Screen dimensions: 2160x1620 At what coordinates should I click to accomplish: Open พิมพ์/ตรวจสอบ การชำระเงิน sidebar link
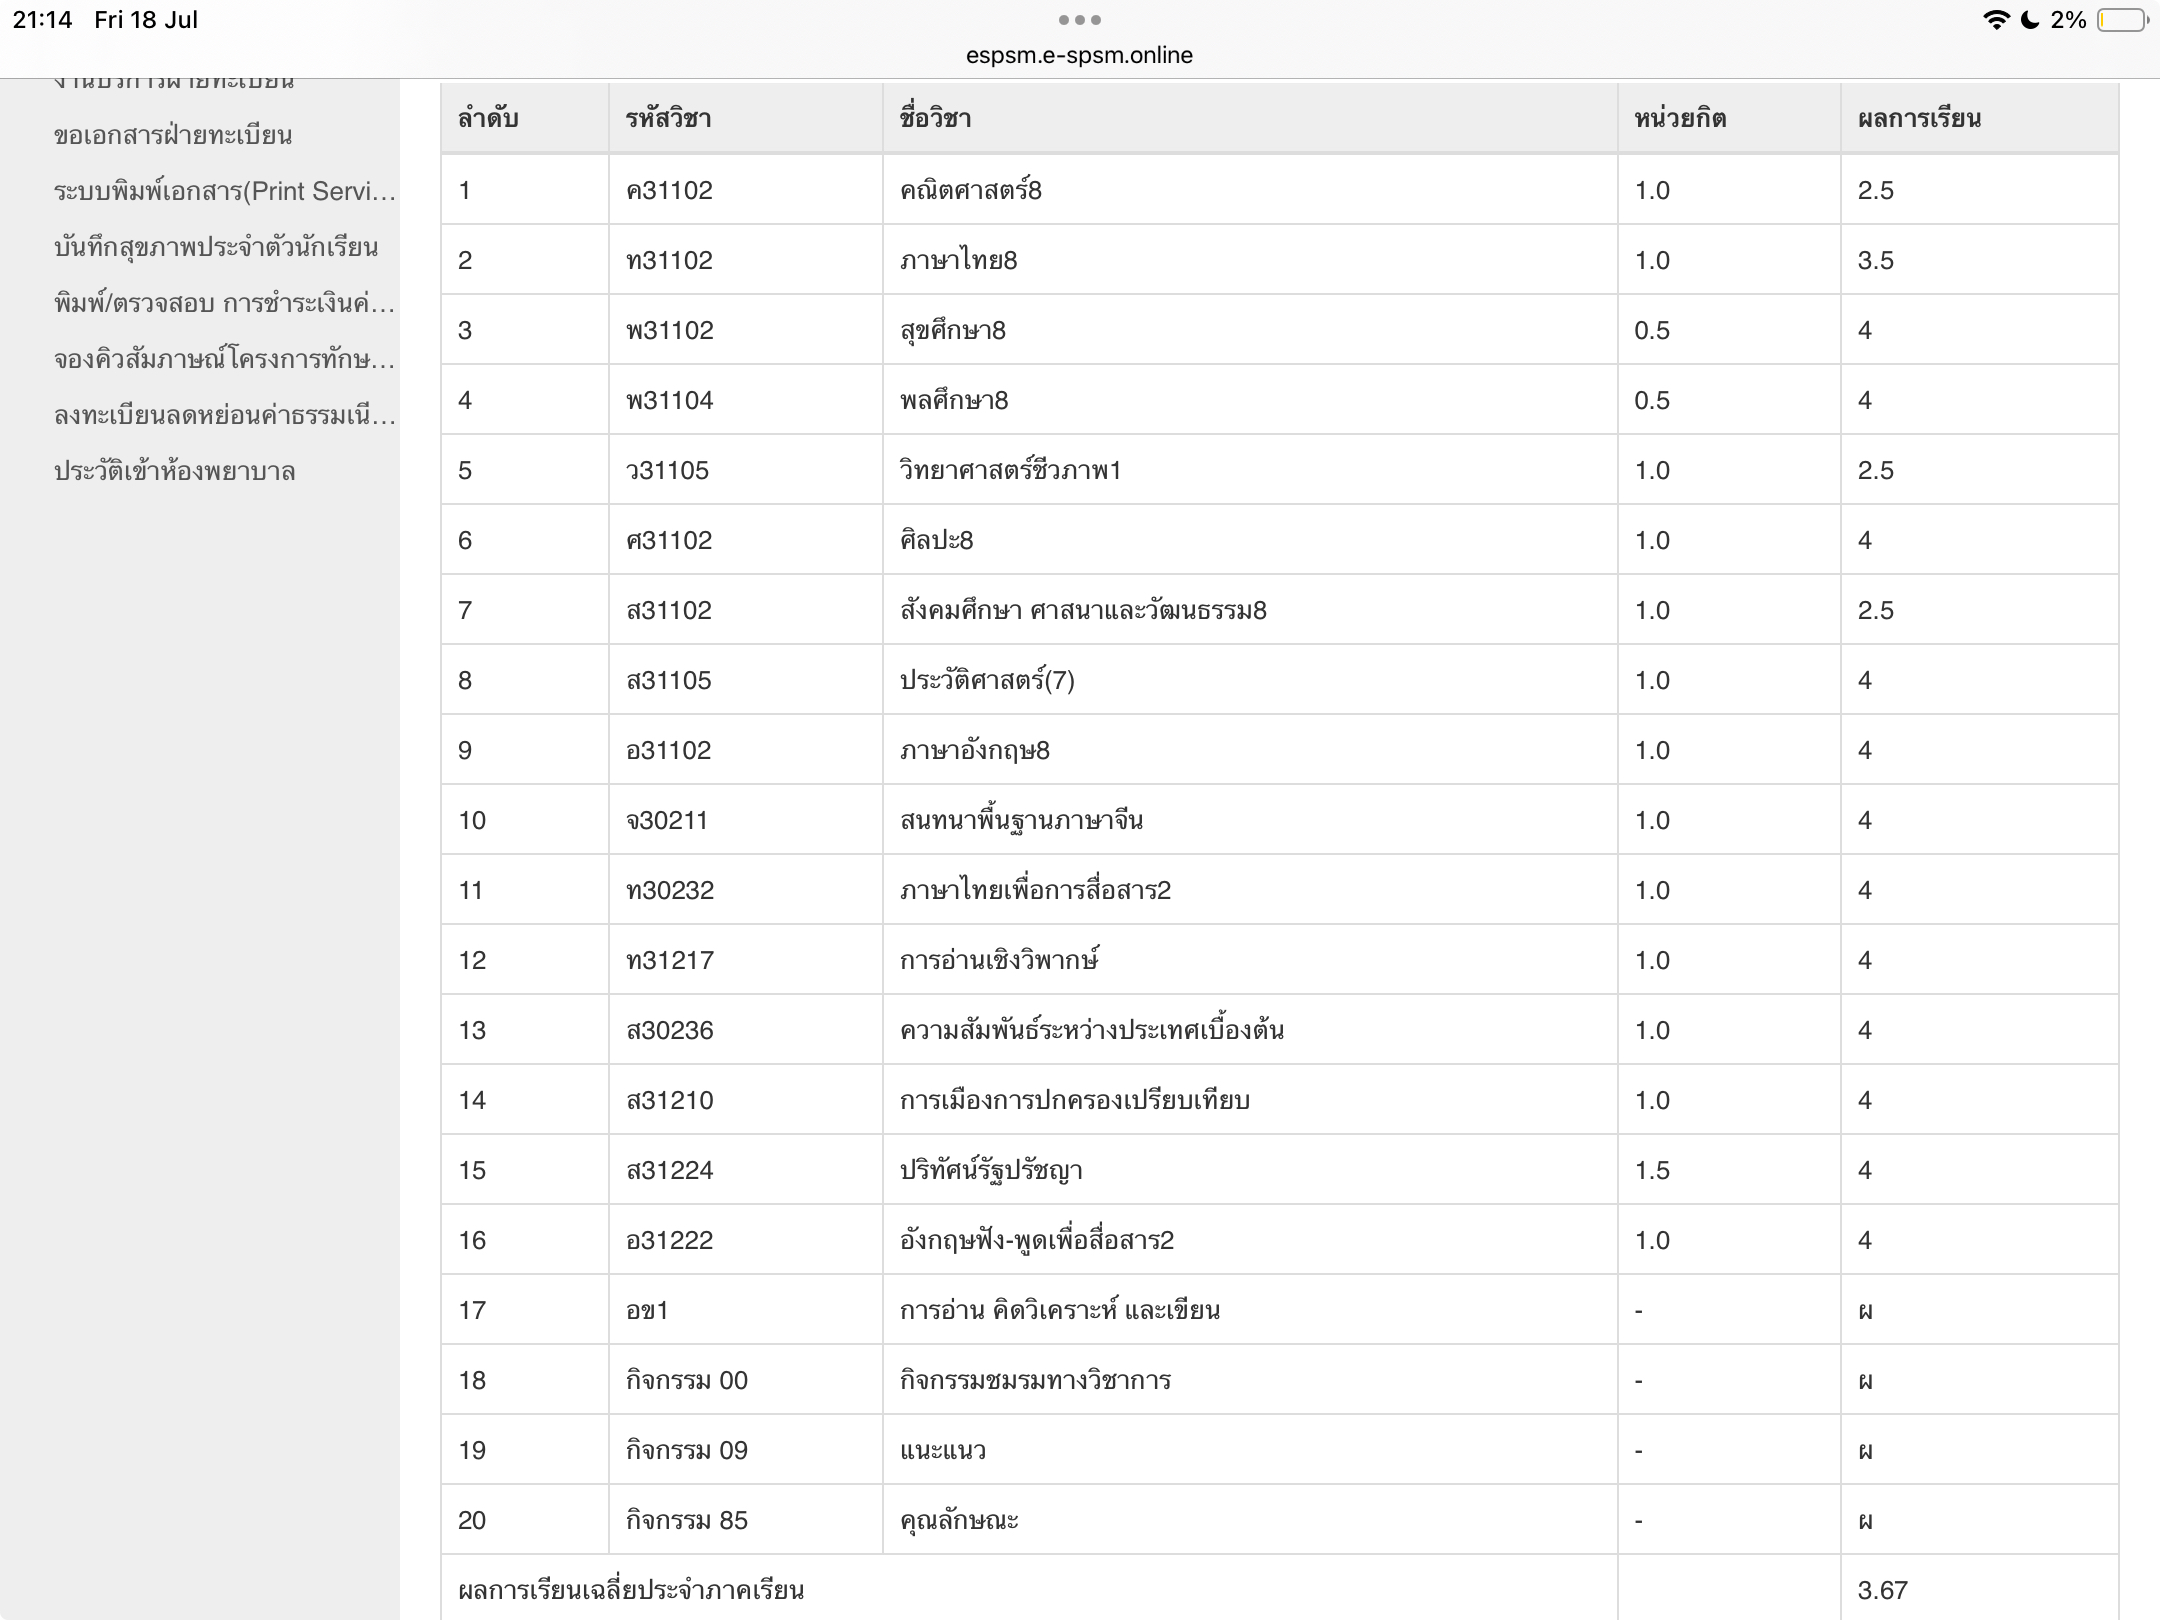pos(225,303)
